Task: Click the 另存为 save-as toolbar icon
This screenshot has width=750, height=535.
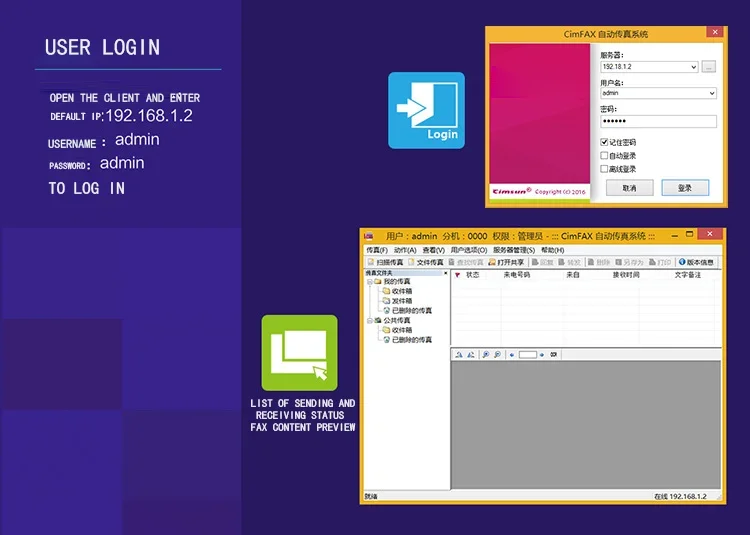Action: pyautogui.click(x=618, y=262)
